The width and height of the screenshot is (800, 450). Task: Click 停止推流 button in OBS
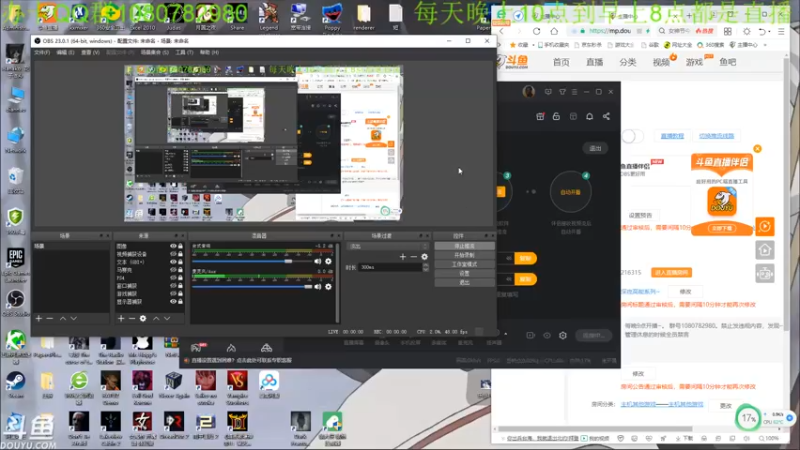click(x=464, y=246)
